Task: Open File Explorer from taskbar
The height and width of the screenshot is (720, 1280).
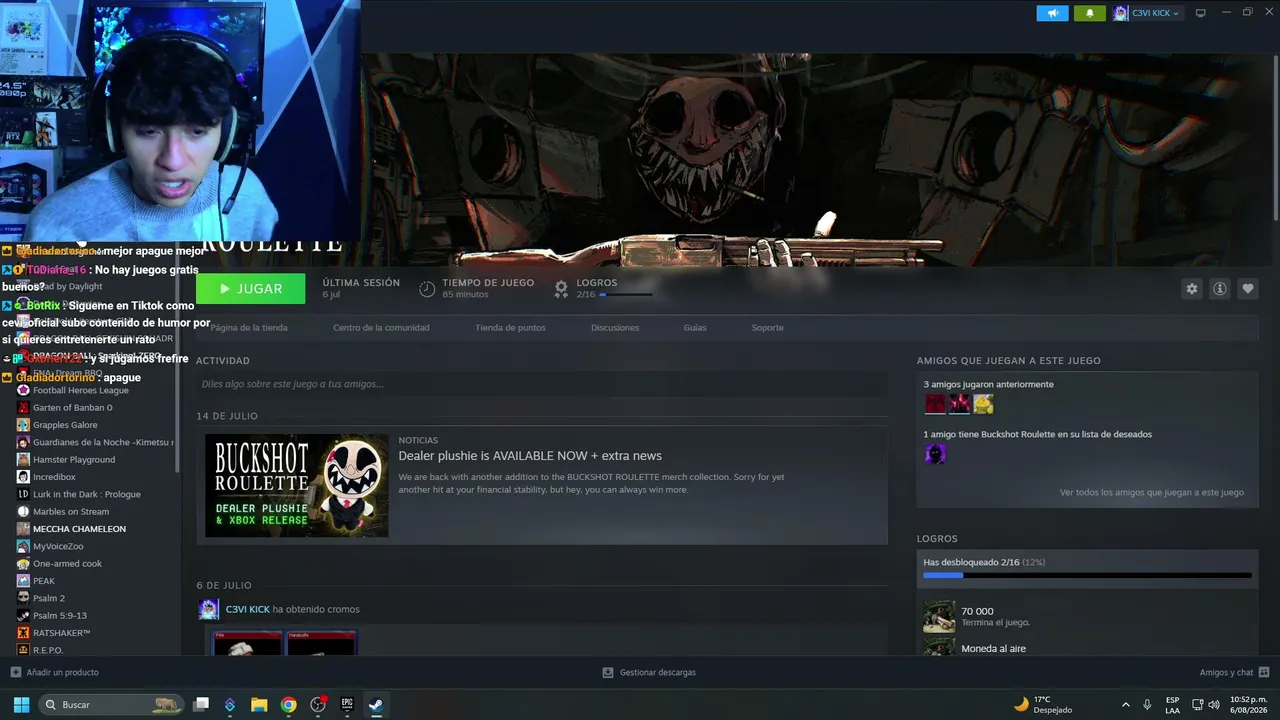Action: point(259,705)
